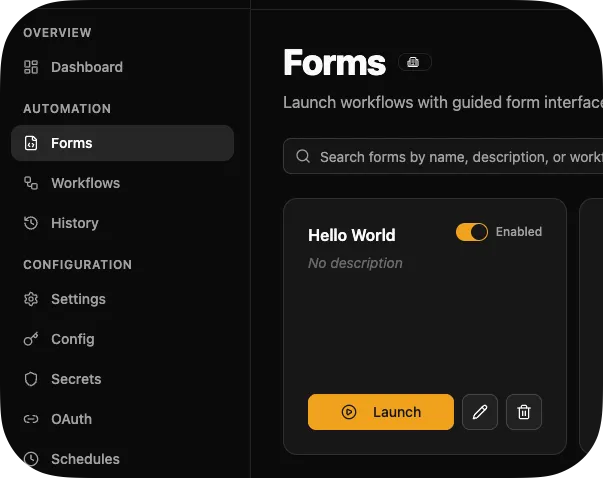The width and height of the screenshot is (603, 478).
Task: Click the Dashboard icon in the sidebar
Action: pos(31,67)
